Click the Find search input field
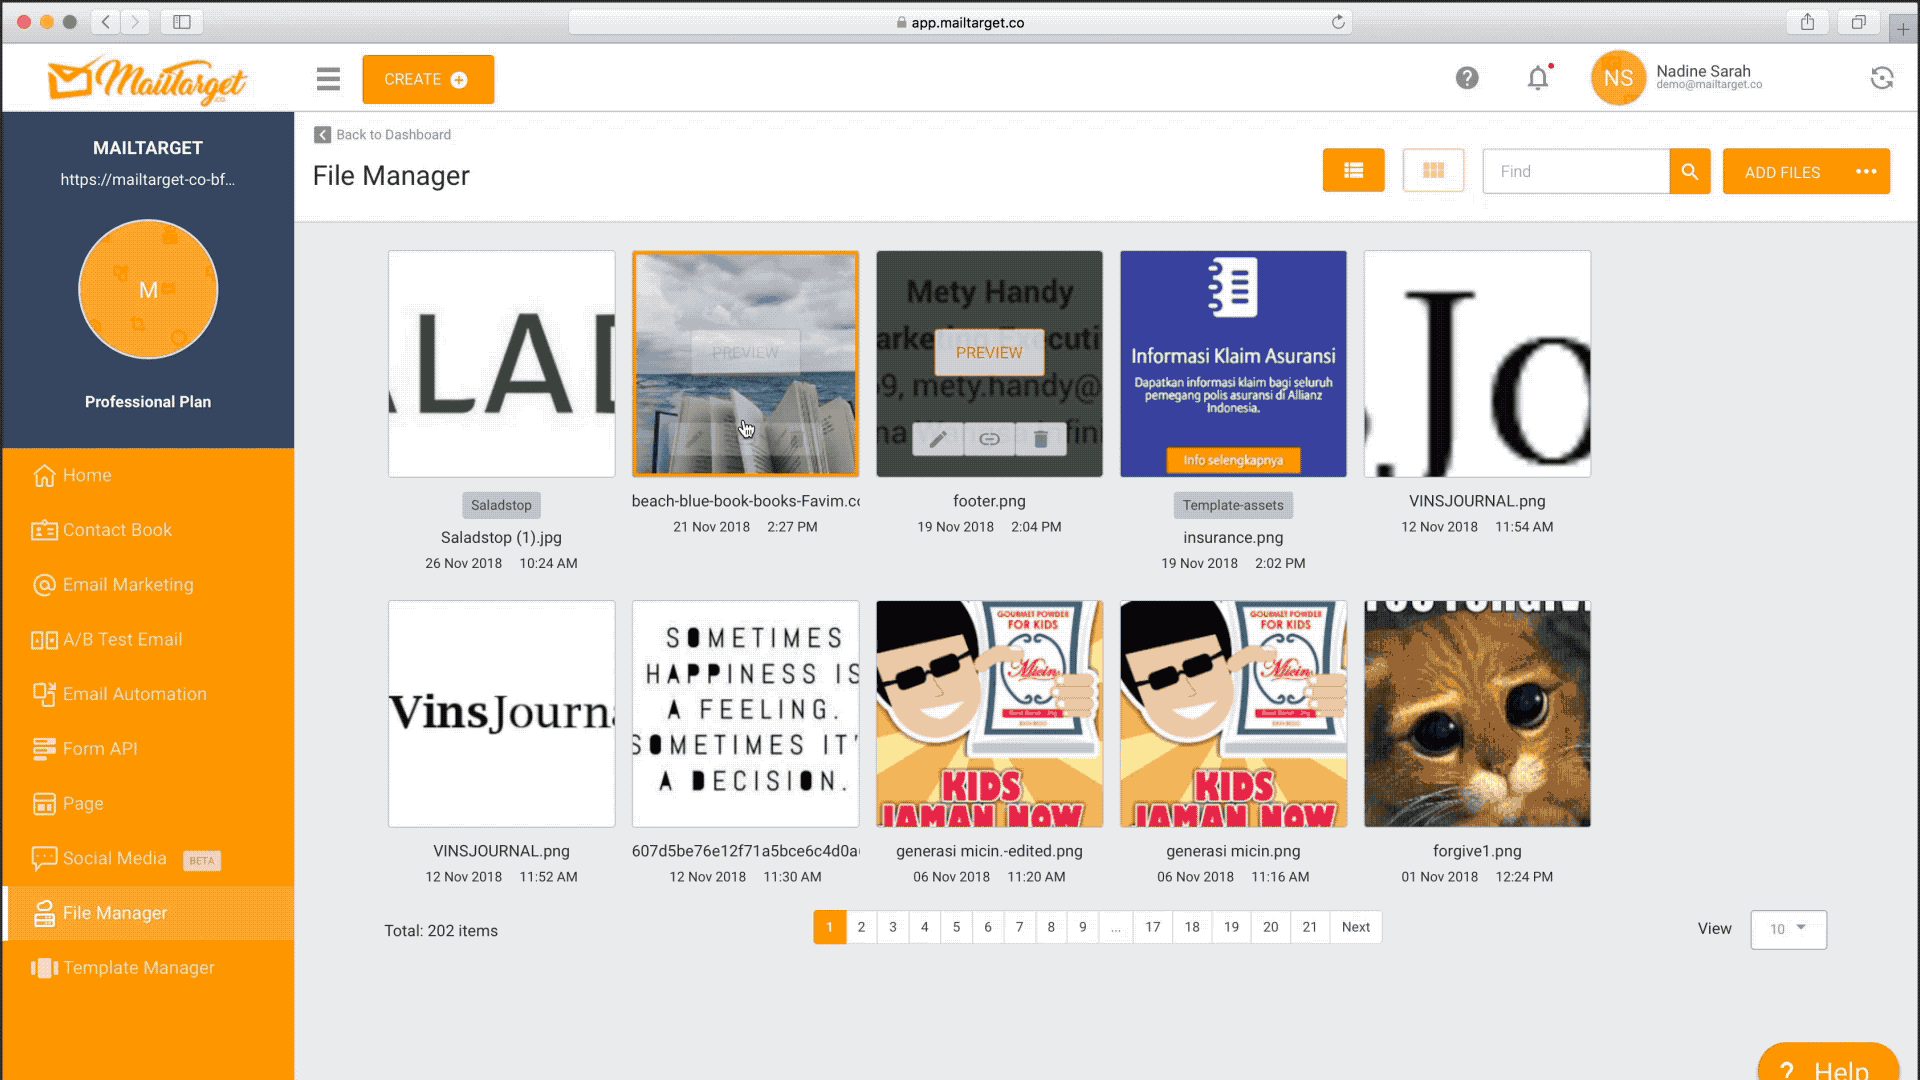 pyautogui.click(x=1575, y=172)
